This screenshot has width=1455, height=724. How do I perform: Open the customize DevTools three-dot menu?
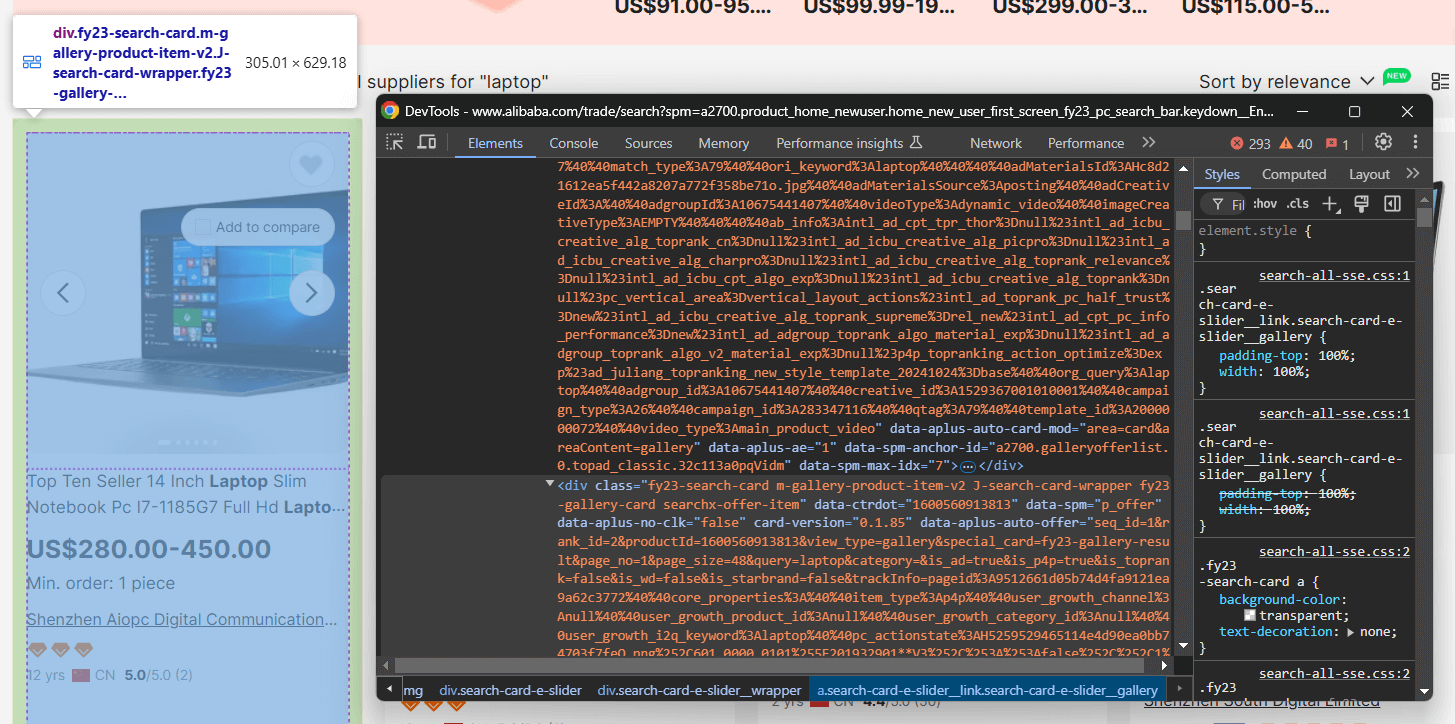click(x=1415, y=142)
